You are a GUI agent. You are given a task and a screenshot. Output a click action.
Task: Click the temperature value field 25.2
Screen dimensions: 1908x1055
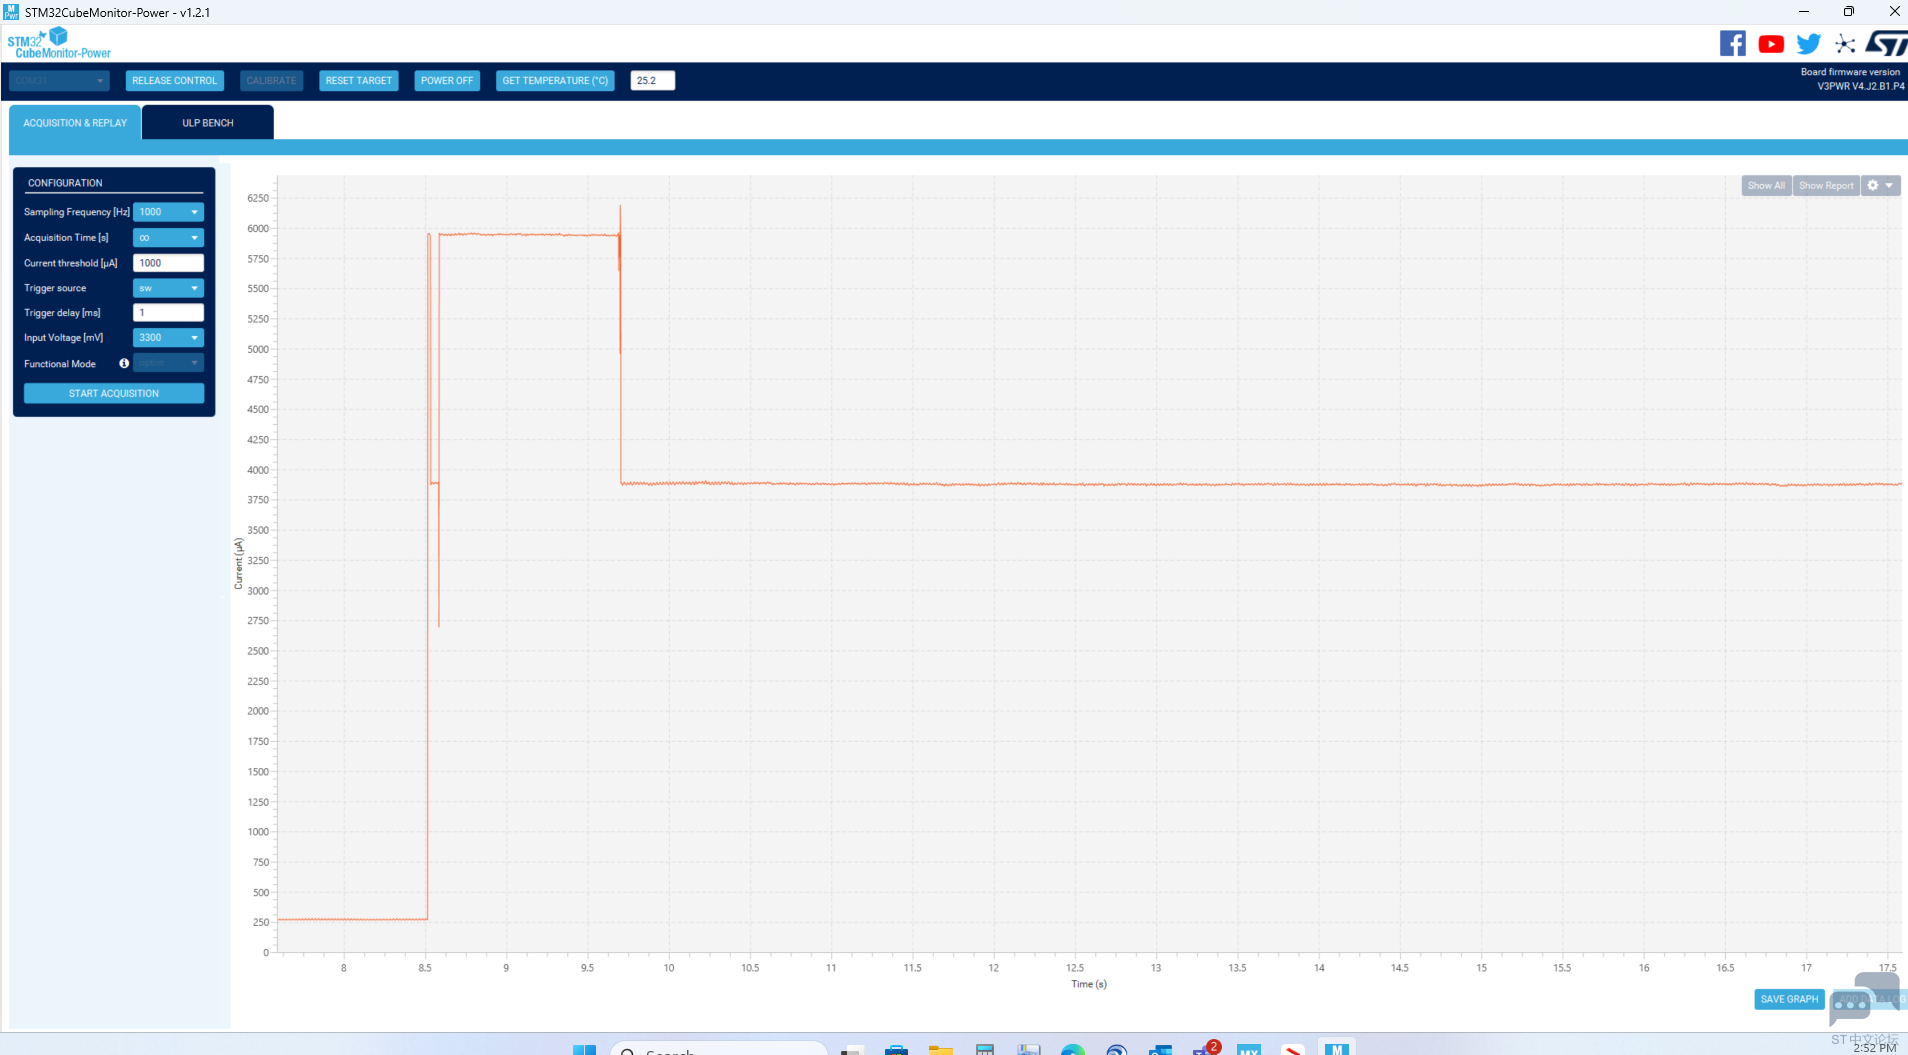652,80
